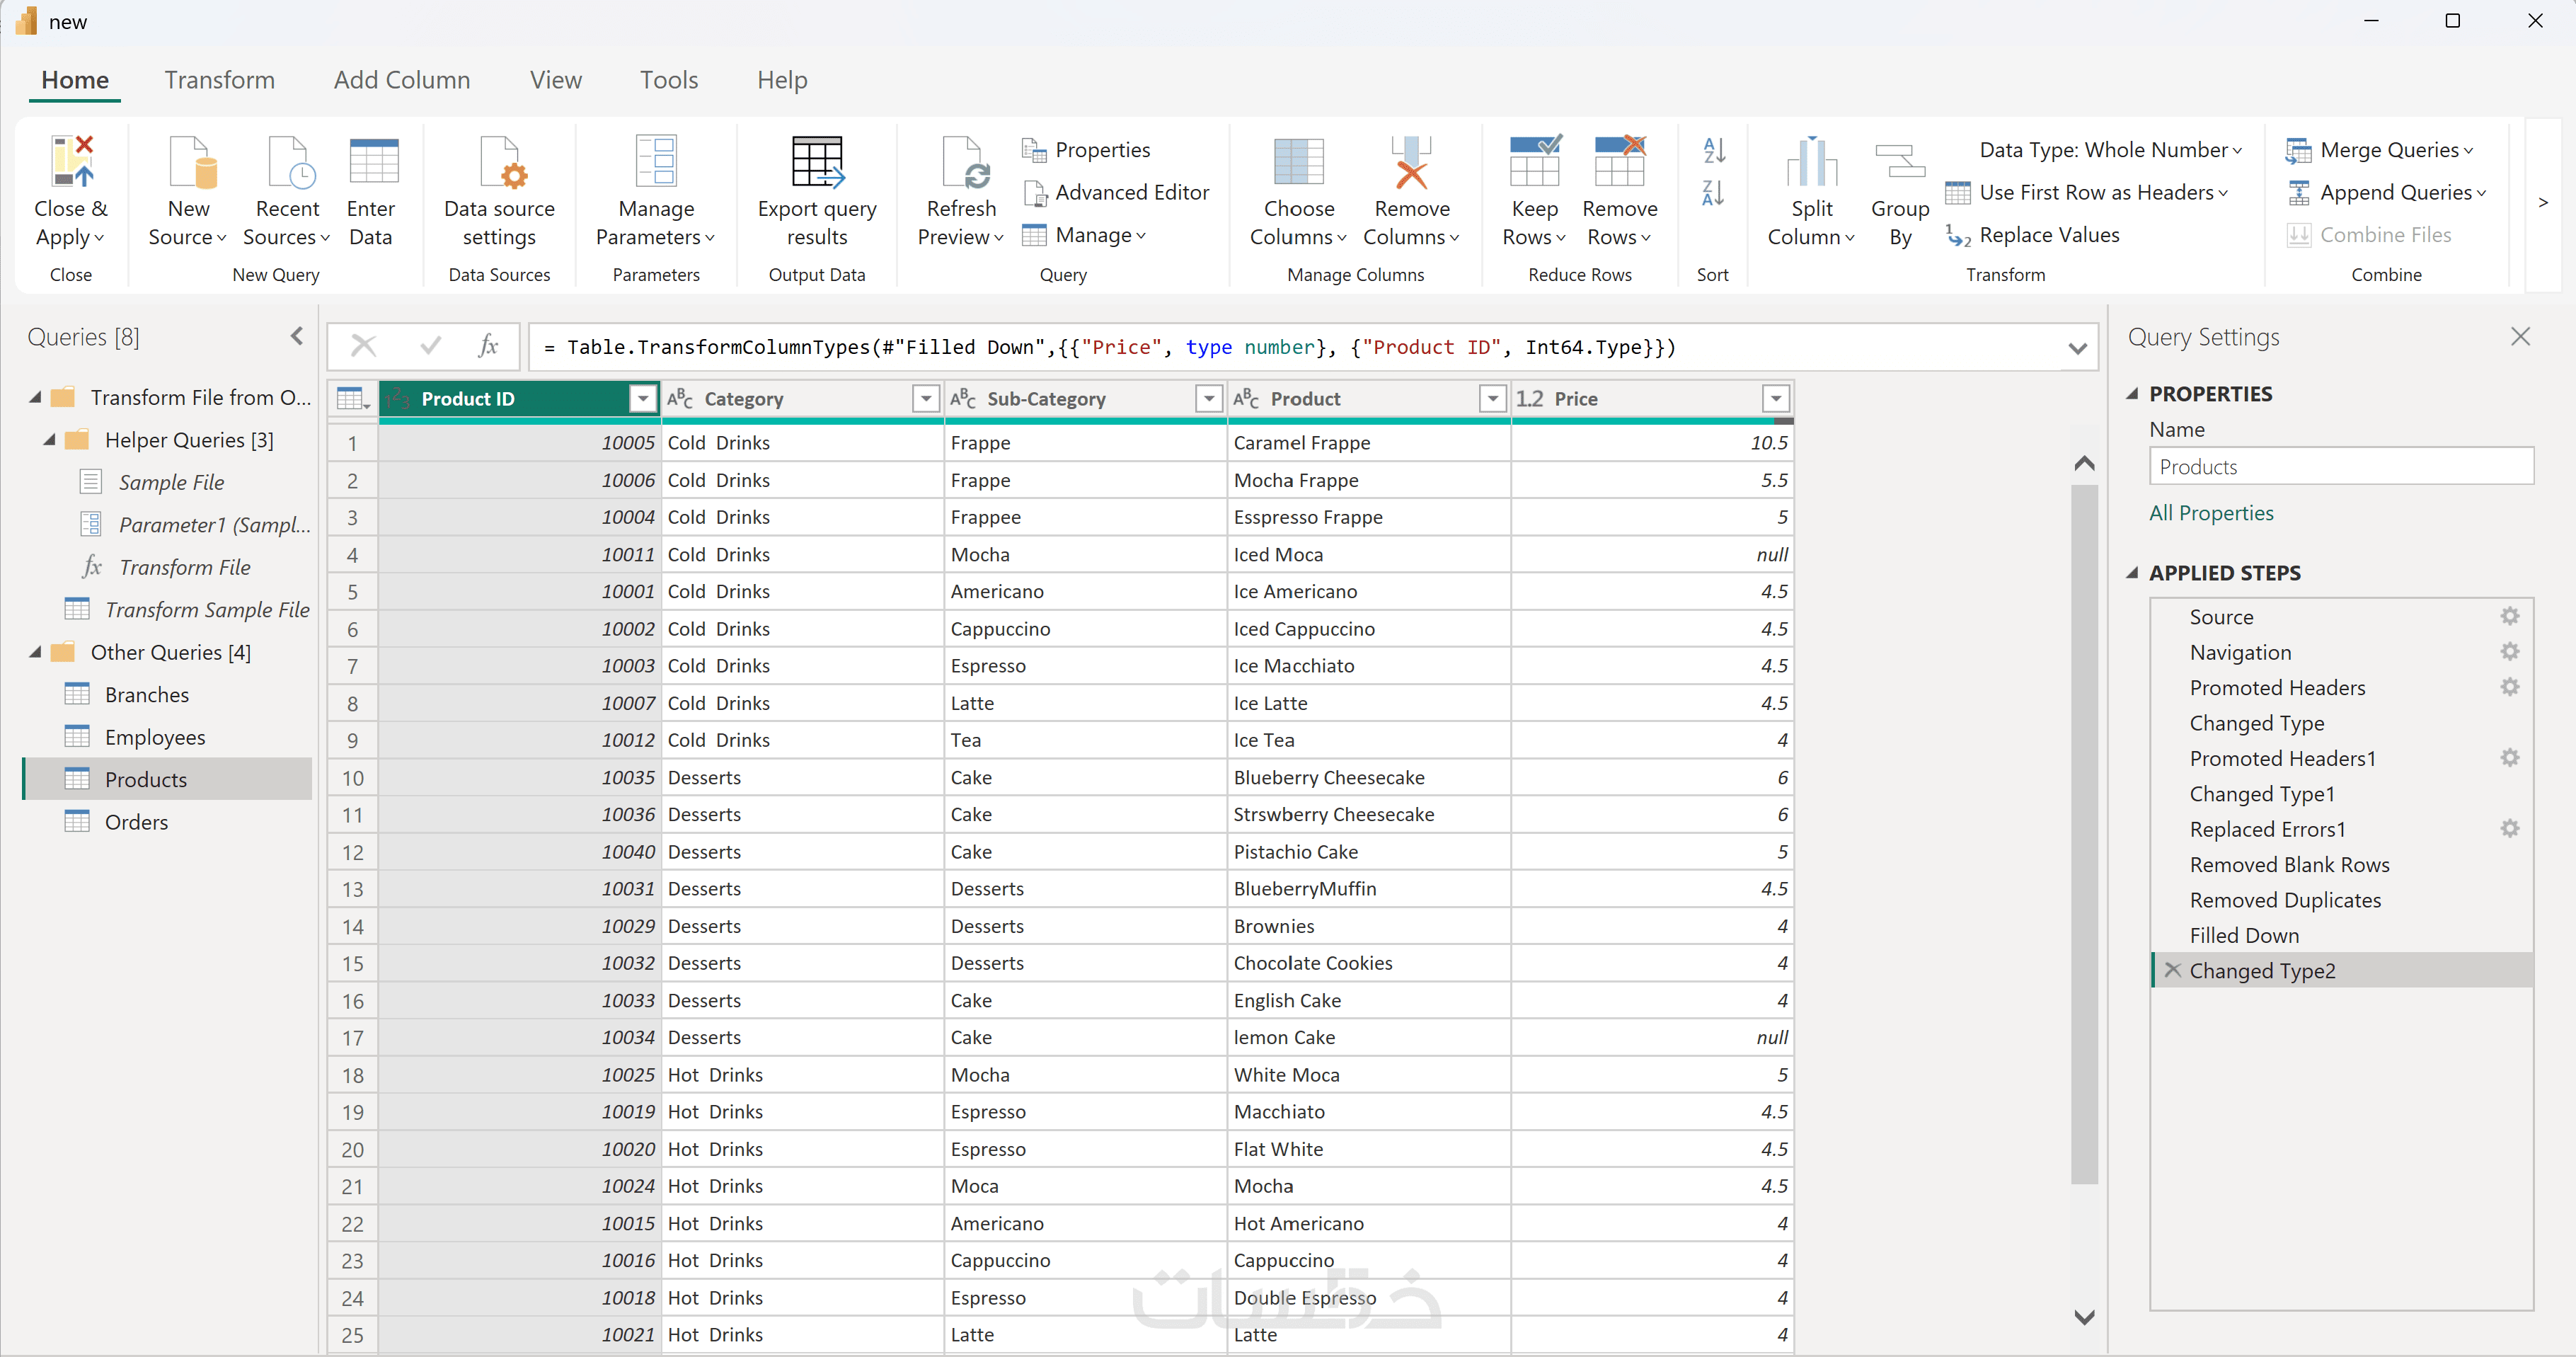Viewport: 2576px width, 1357px height.
Task: Collapse the Helper Queries folder
Action: click(x=49, y=440)
